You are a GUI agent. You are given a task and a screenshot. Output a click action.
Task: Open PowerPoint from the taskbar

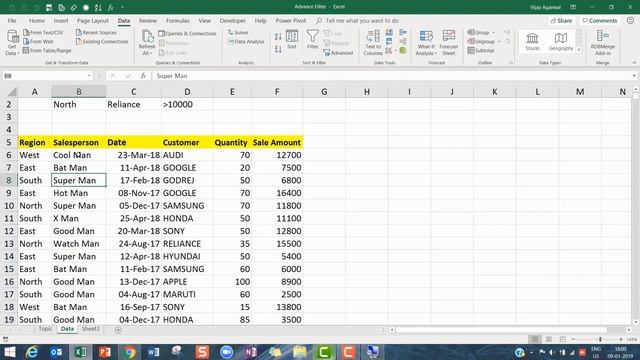(x=104, y=352)
